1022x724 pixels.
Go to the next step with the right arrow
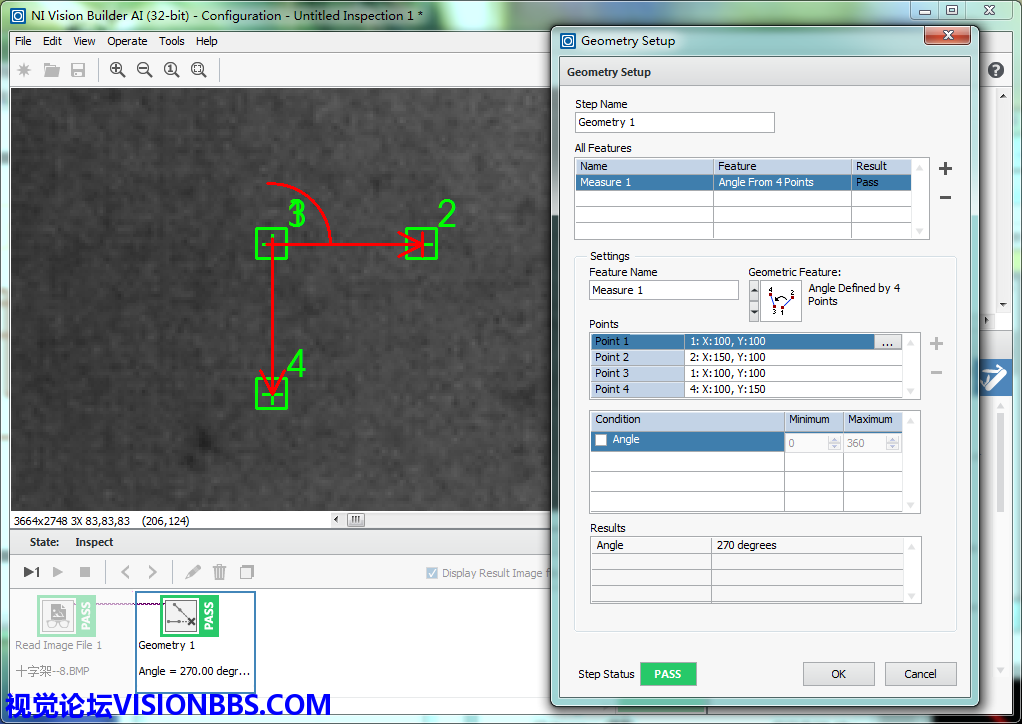[153, 572]
